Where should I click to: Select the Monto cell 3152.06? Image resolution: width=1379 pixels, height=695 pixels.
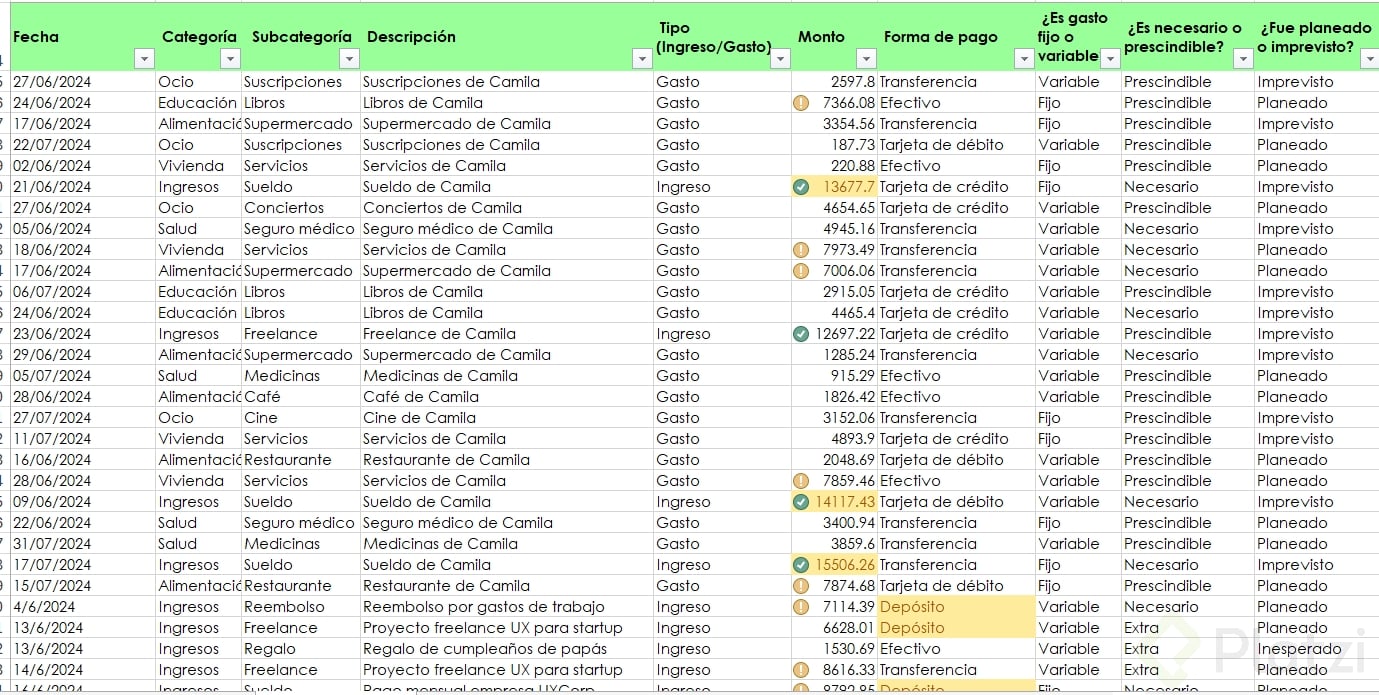(834, 418)
